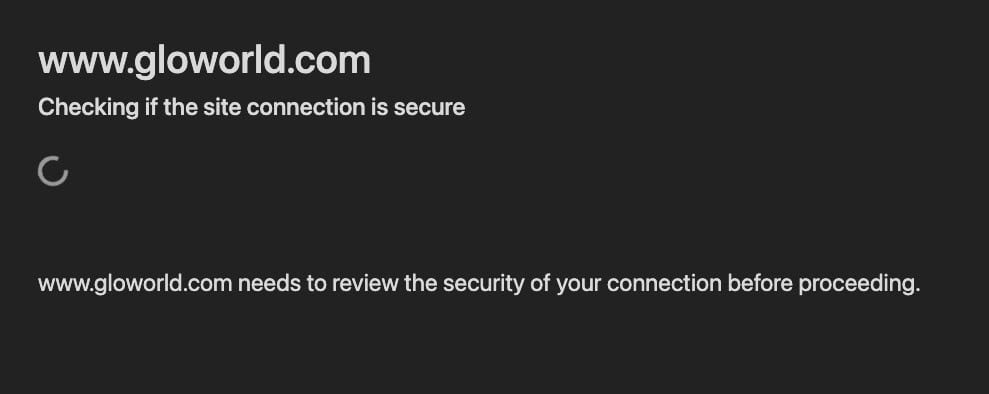
Task: Click the word 'connection' in the subtitle
Action: [x=306, y=107]
